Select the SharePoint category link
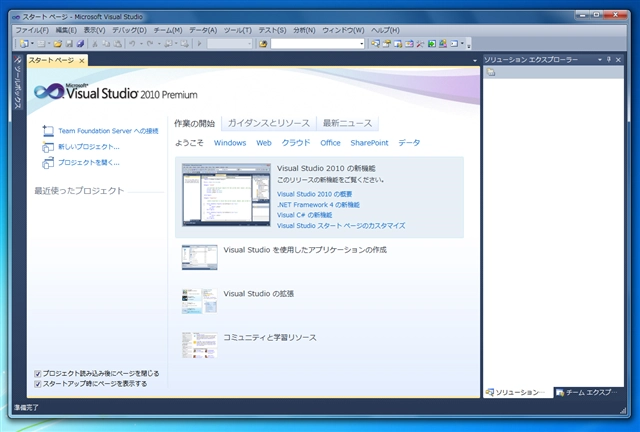The image size is (640, 432). 369,143
